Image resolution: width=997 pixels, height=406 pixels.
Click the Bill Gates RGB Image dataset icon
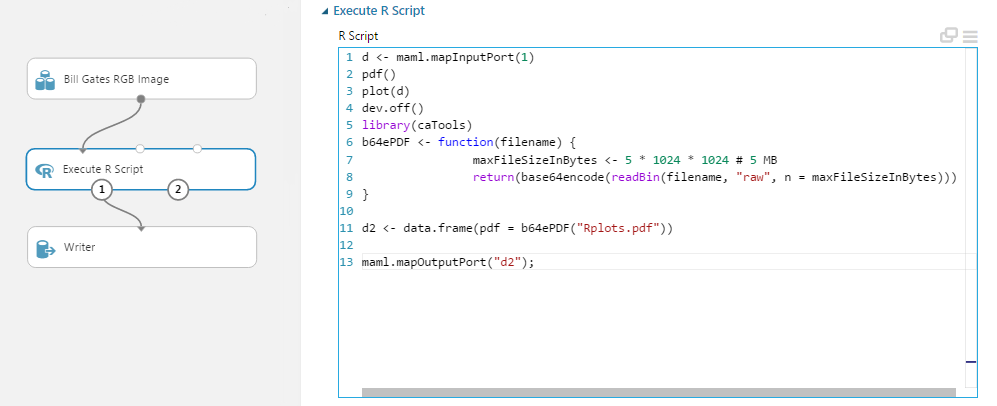click(45, 80)
